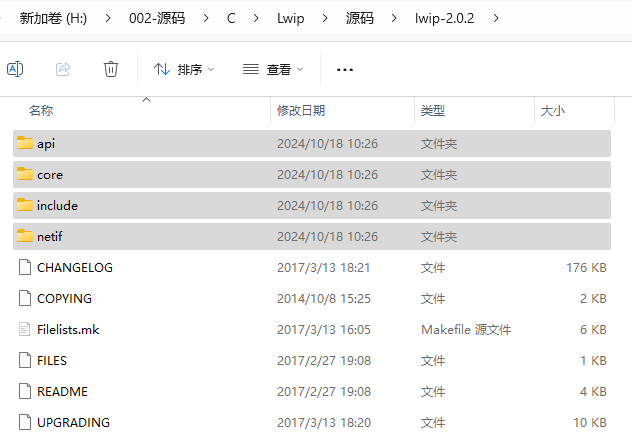Open the three-dots more options menu
632x448 pixels.
345,70
